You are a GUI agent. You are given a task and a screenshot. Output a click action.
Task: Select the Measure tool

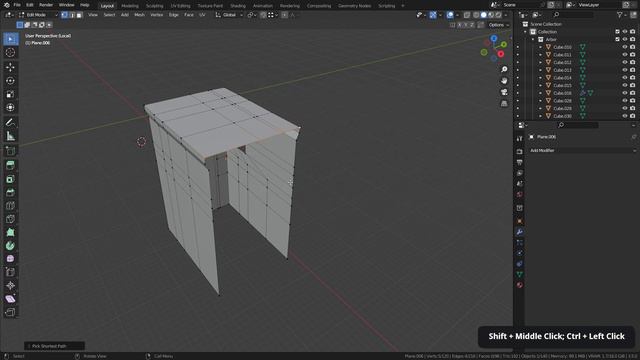tap(11, 136)
